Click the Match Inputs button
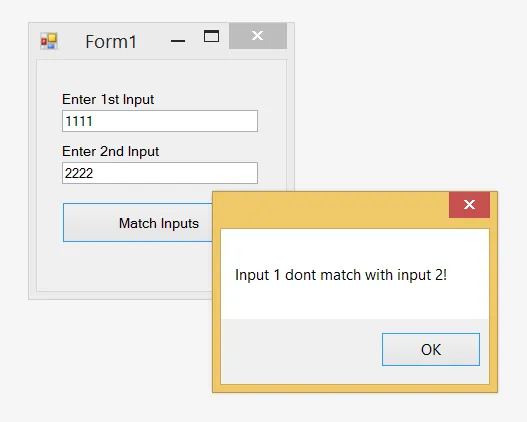Screen dimensions: 527x422 pyautogui.click(x=138, y=223)
